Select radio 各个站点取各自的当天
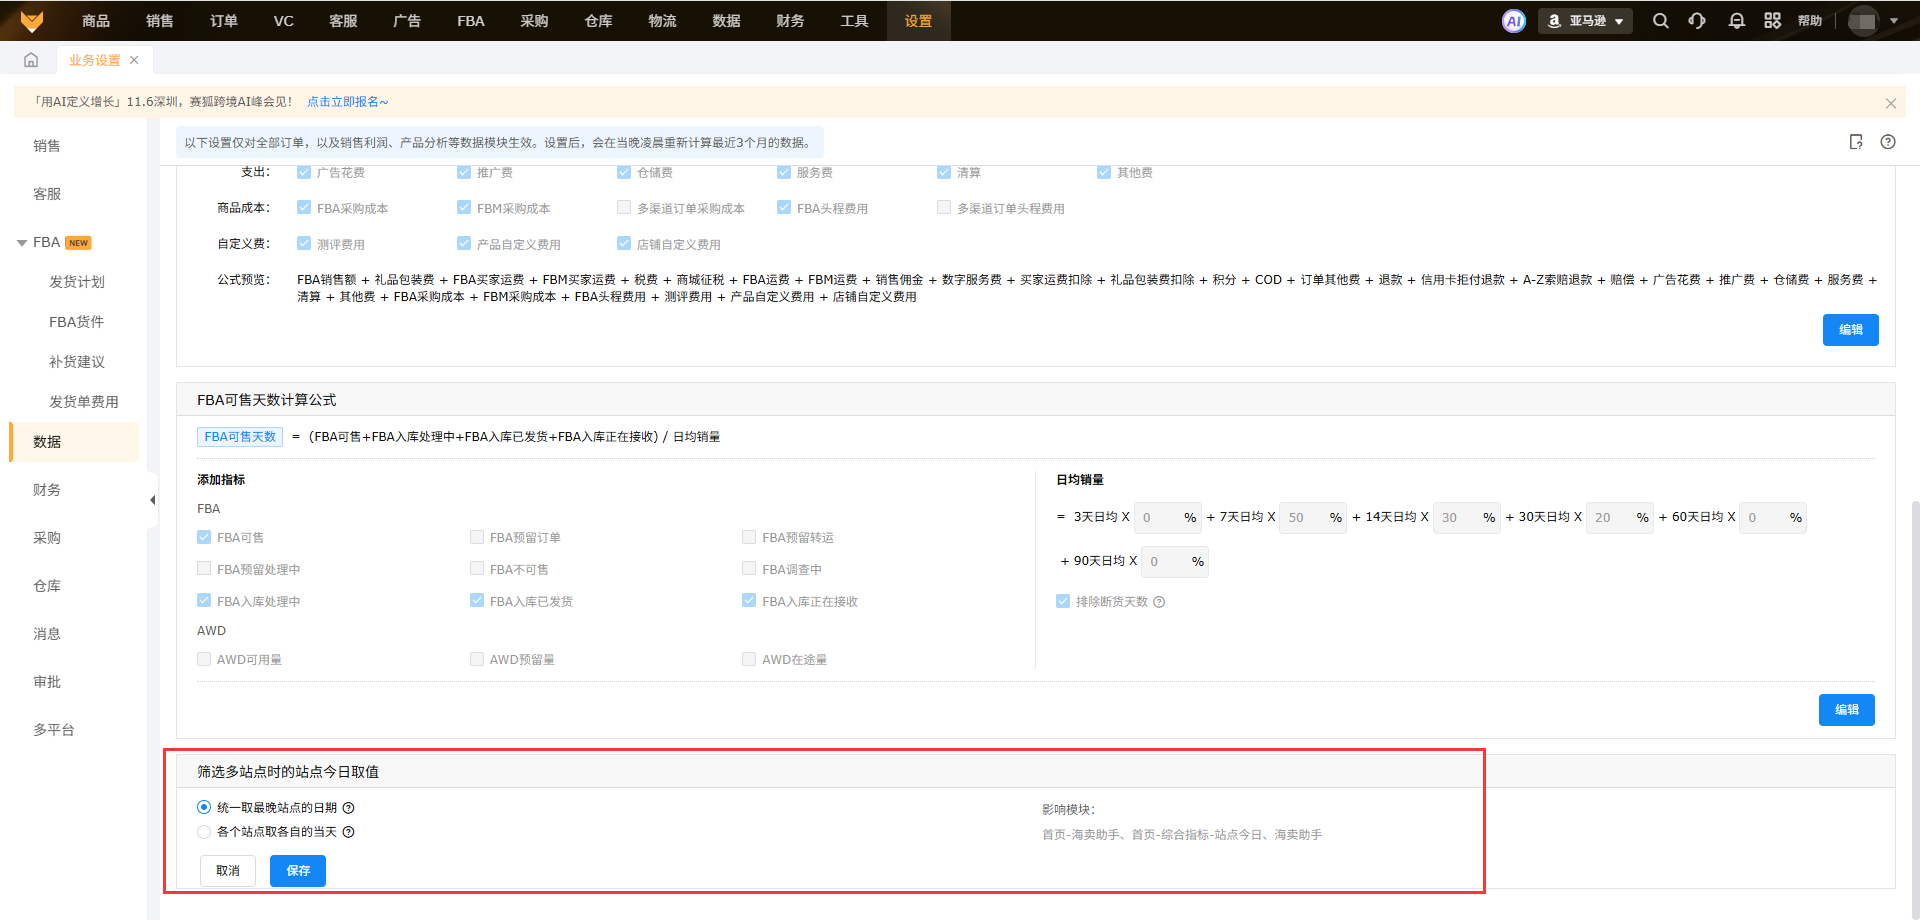Image resolution: width=1920 pixels, height=920 pixels. [204, 832]
